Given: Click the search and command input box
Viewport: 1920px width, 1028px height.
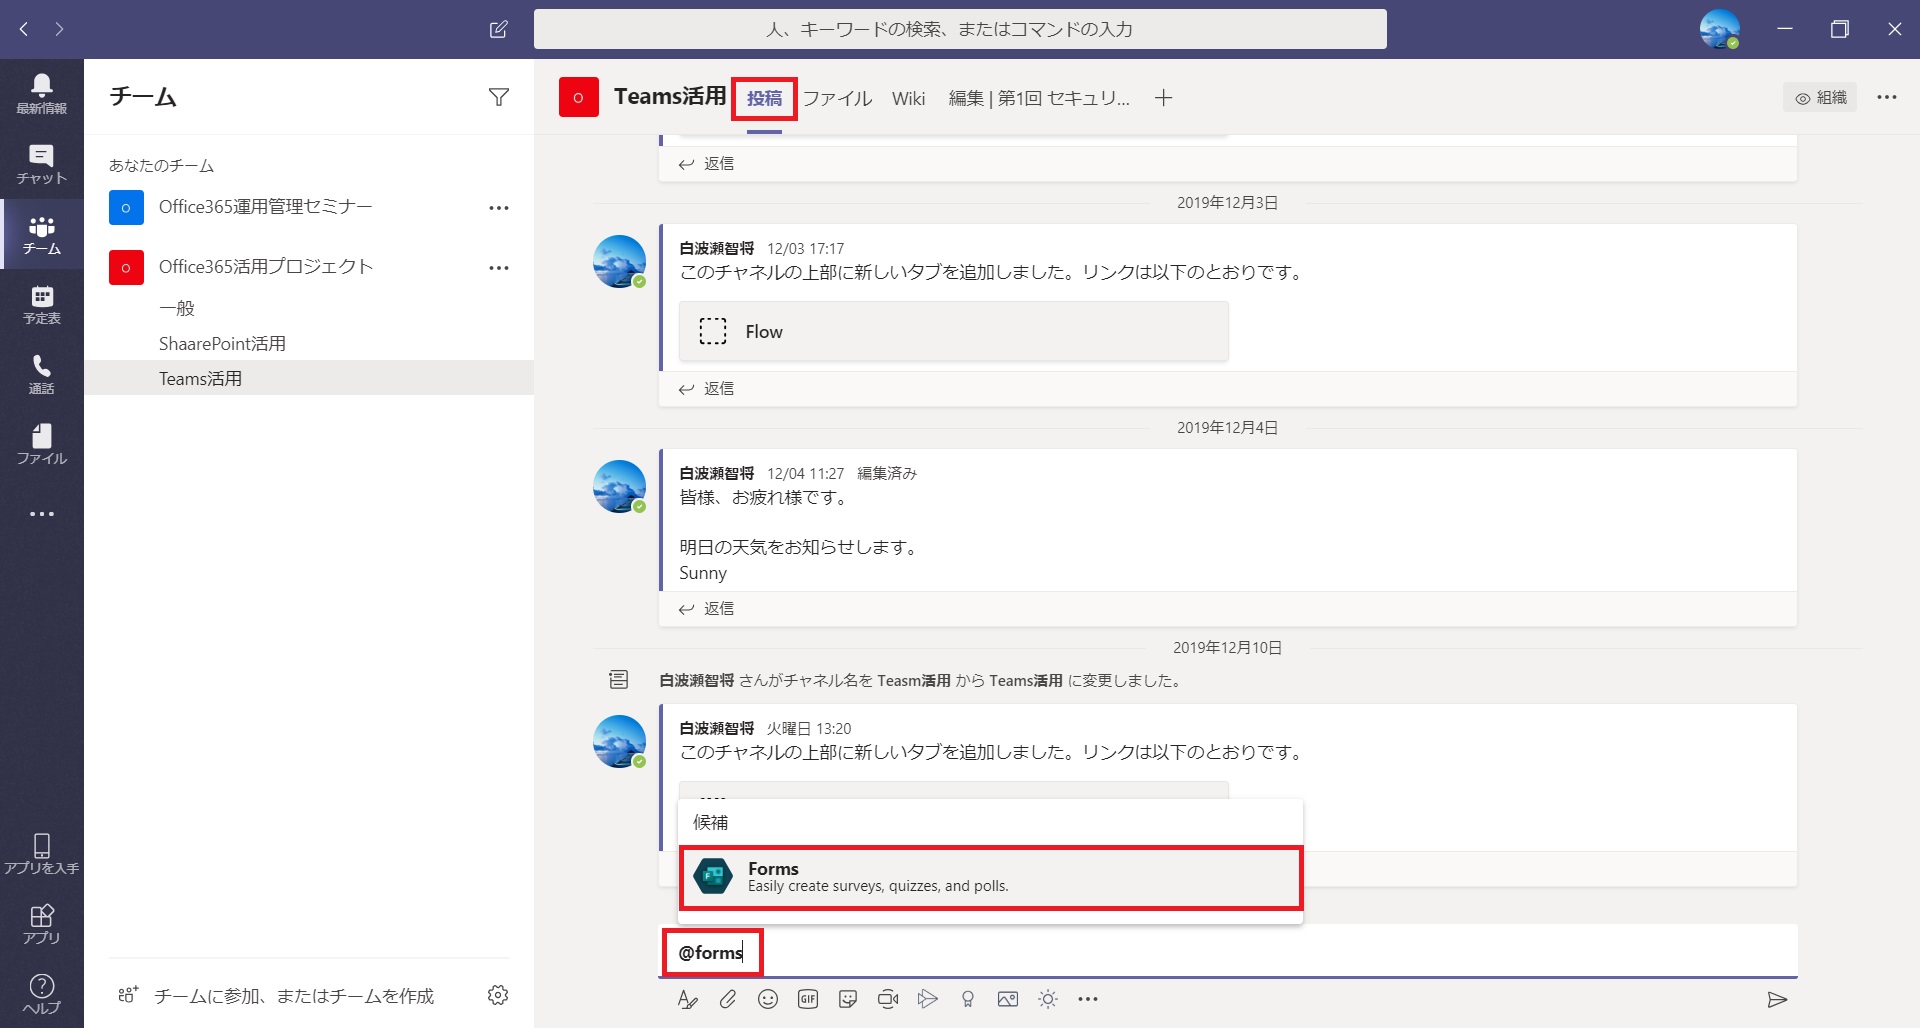Looking at the screenshot, I should coord(960,29).
